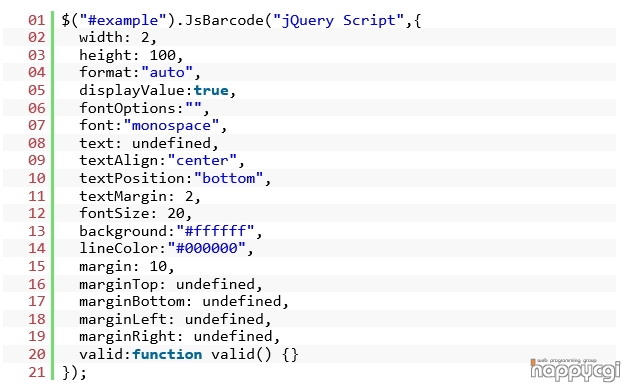Click line number 10

[x=37, y=178]
